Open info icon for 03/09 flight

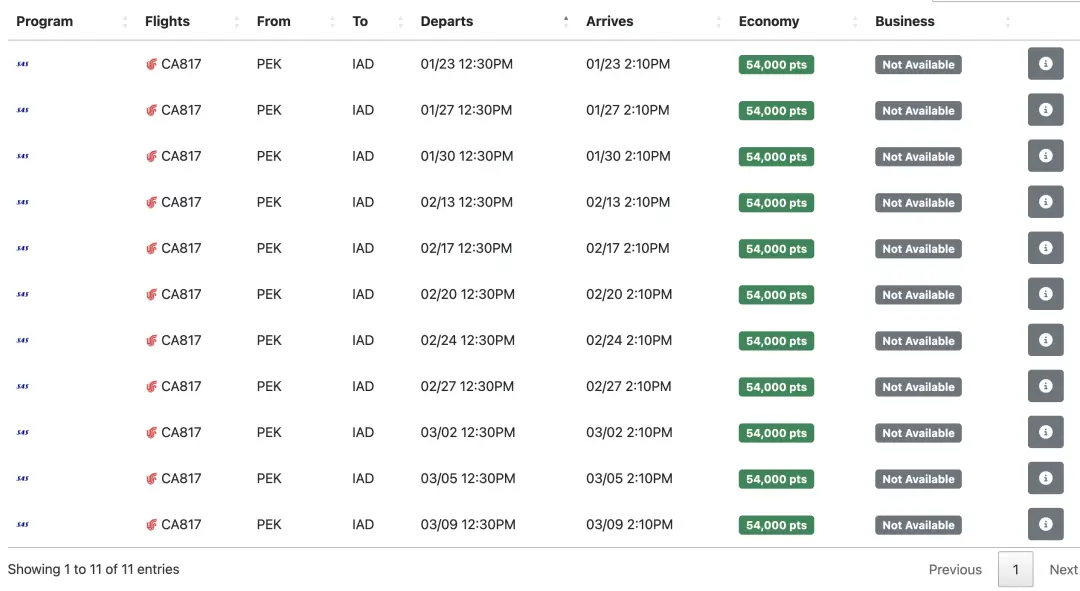point(1046,524)
